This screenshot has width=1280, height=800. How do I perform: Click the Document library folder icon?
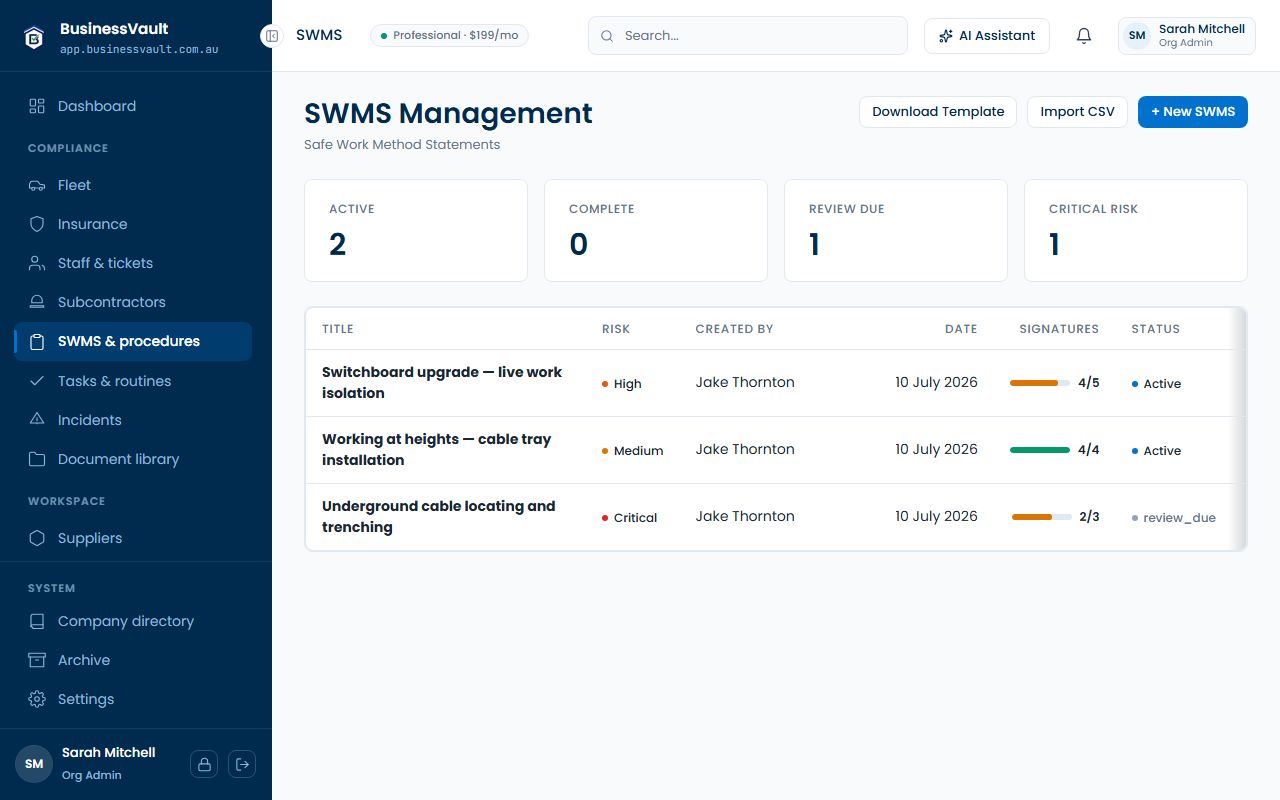[x=37, y=459]
